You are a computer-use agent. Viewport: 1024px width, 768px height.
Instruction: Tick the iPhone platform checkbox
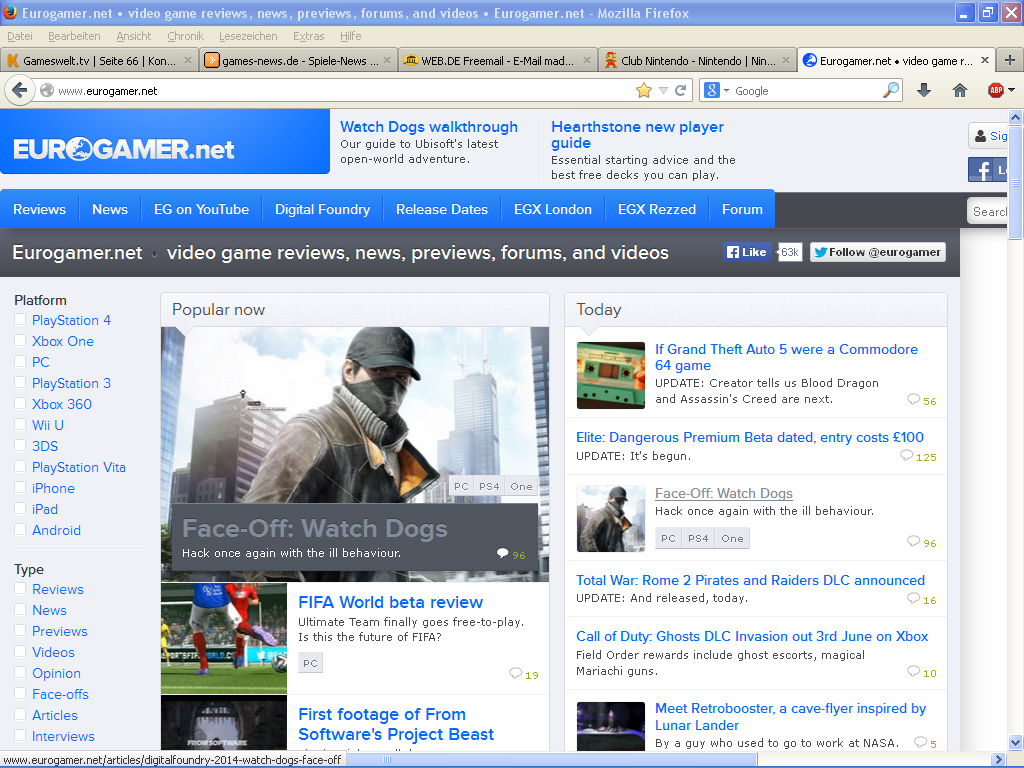[20, 487]
